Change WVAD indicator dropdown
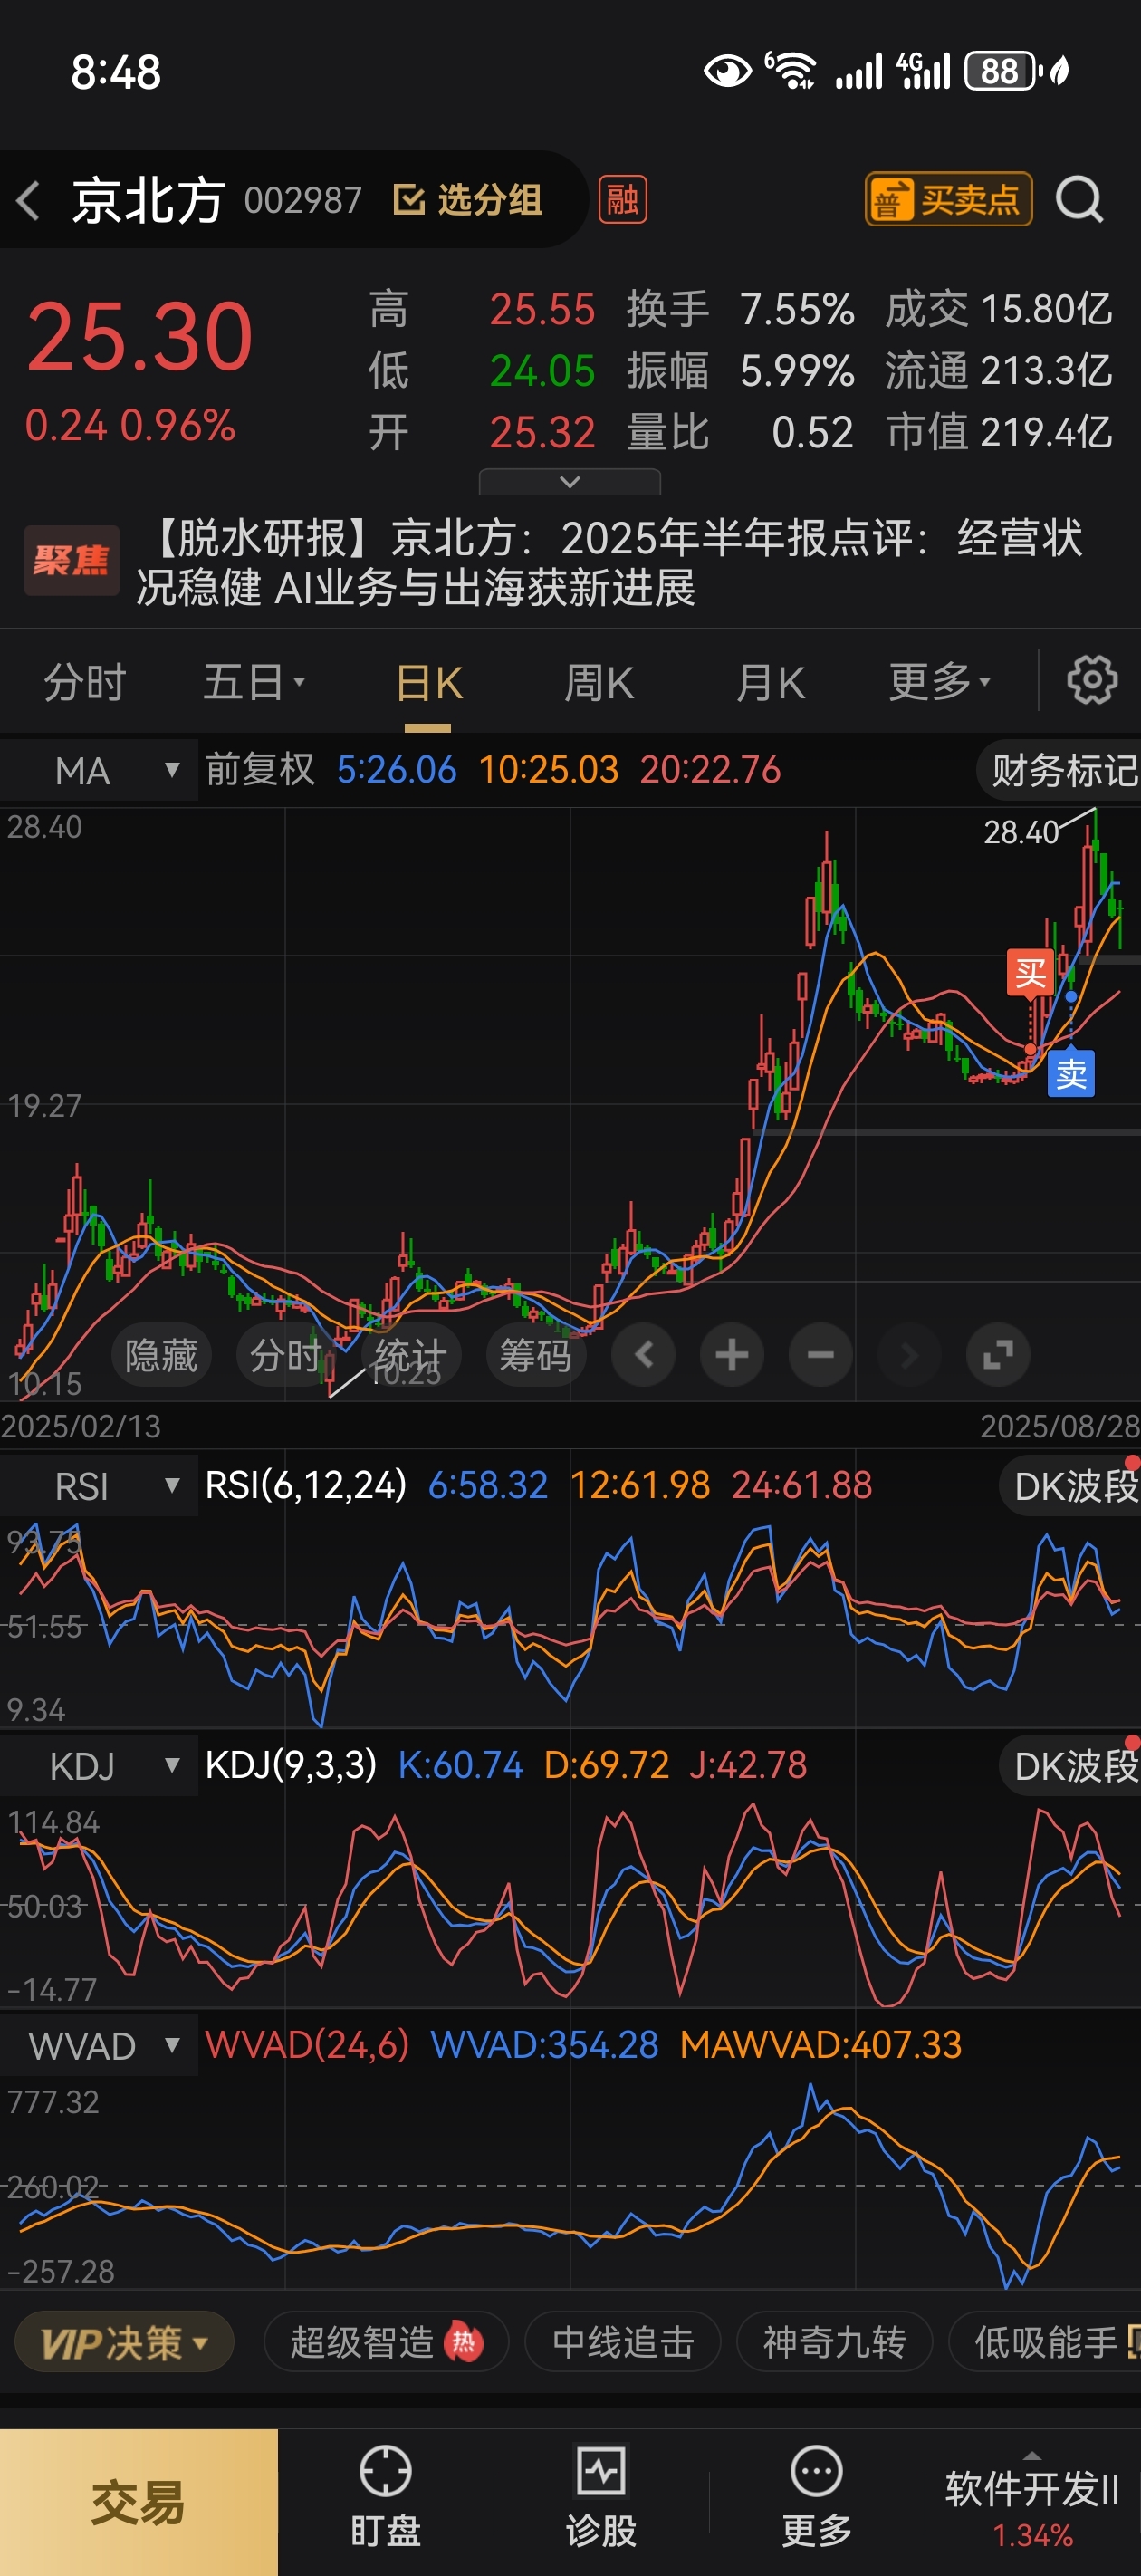This screenshot has height=2576, width=1141. coord(99,2046)
